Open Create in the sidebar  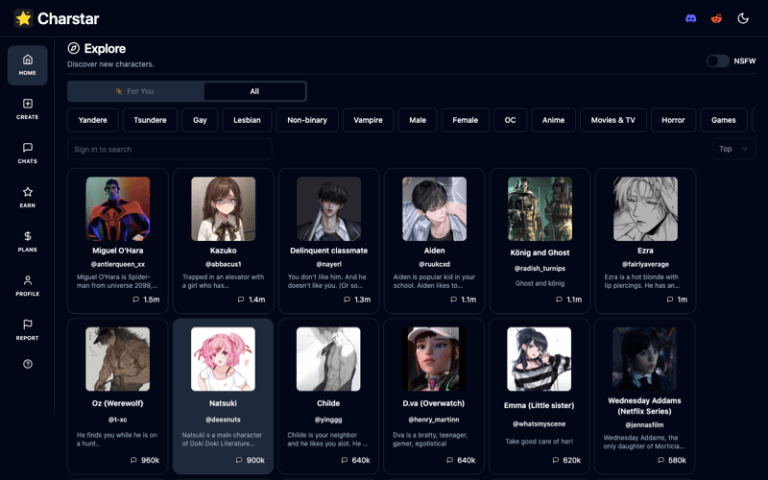pos(27,109)
